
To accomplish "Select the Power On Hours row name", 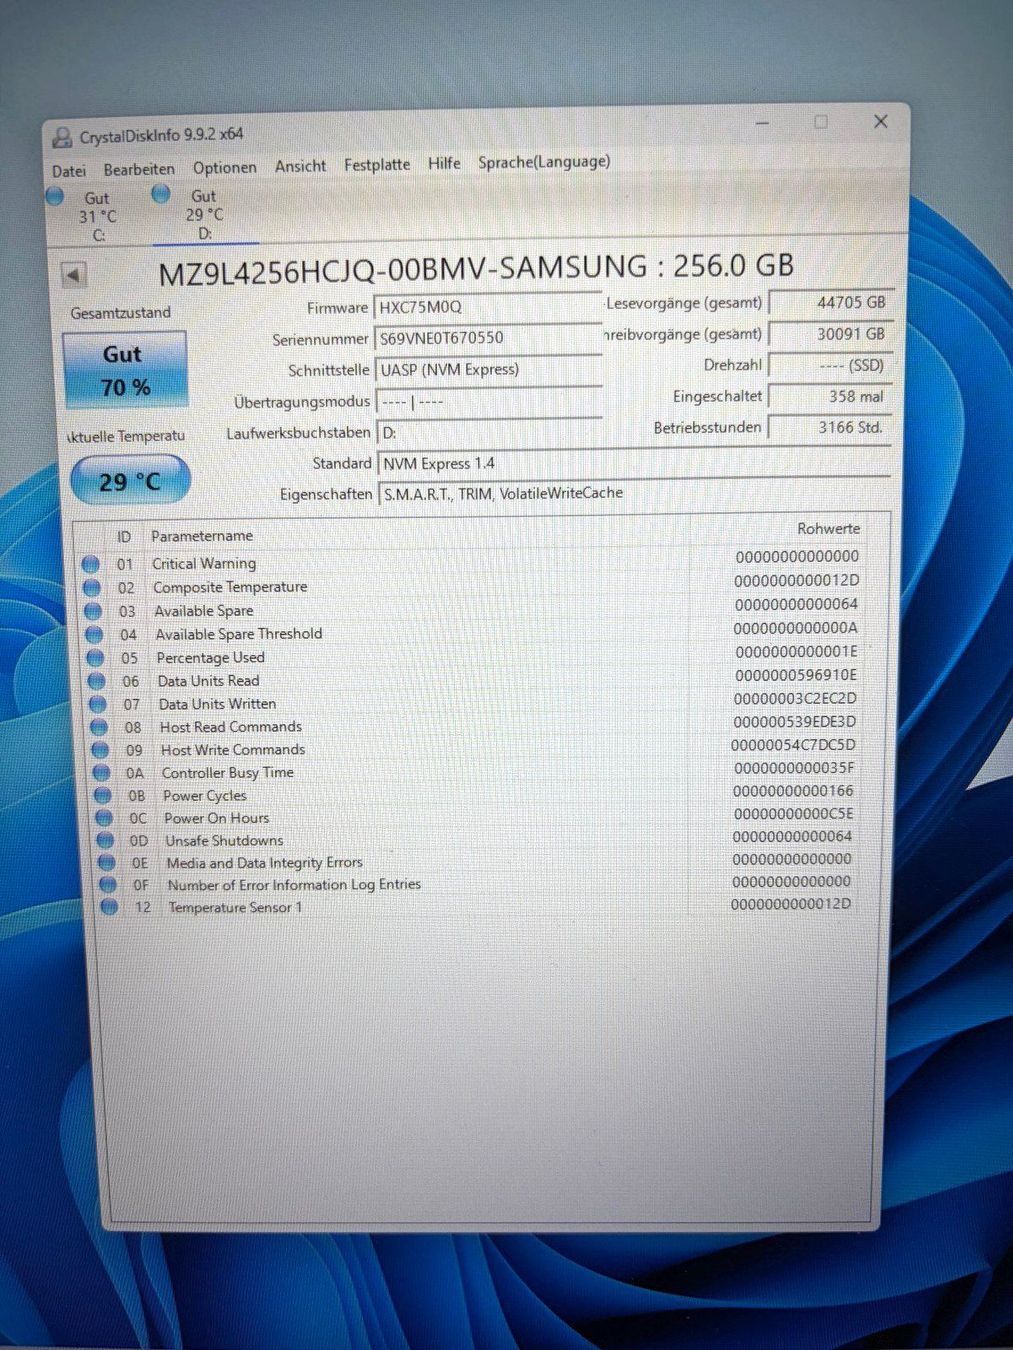I will coord(216,818).
